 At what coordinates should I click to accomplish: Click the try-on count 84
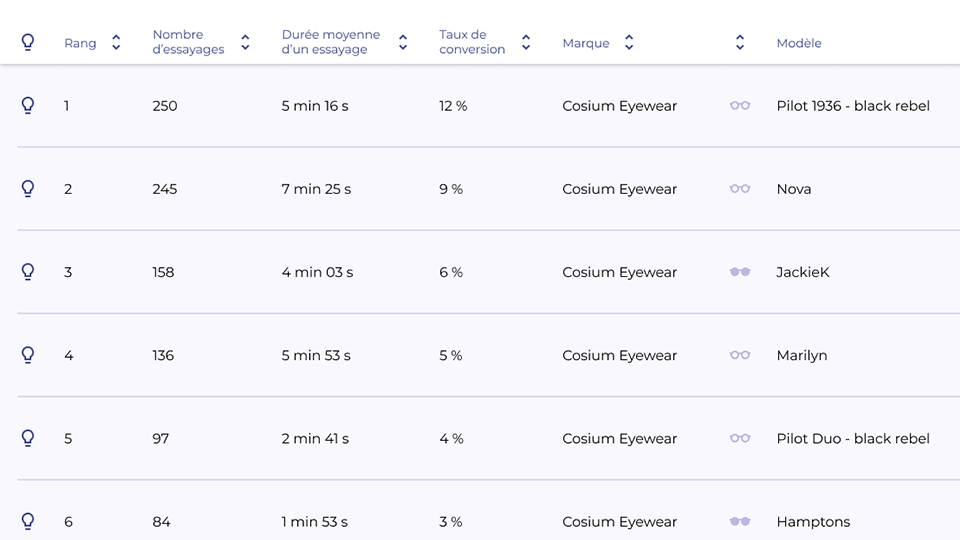(x=162, y=522)
